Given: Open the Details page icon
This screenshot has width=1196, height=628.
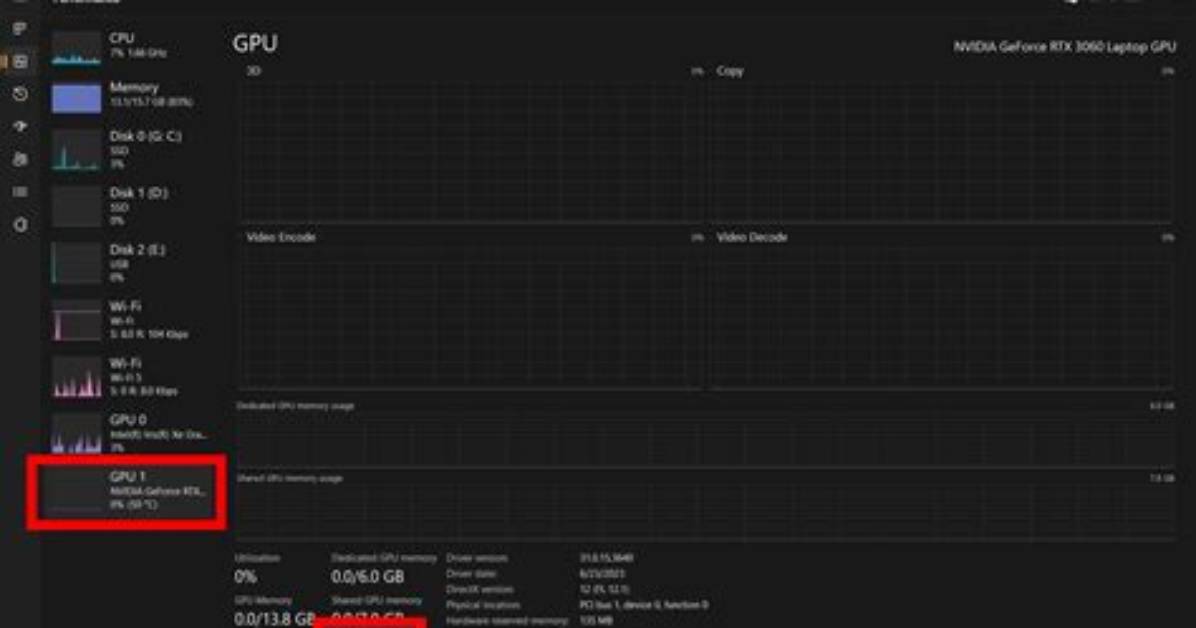Looking at the screenshot, I should [x=20, y=192].
